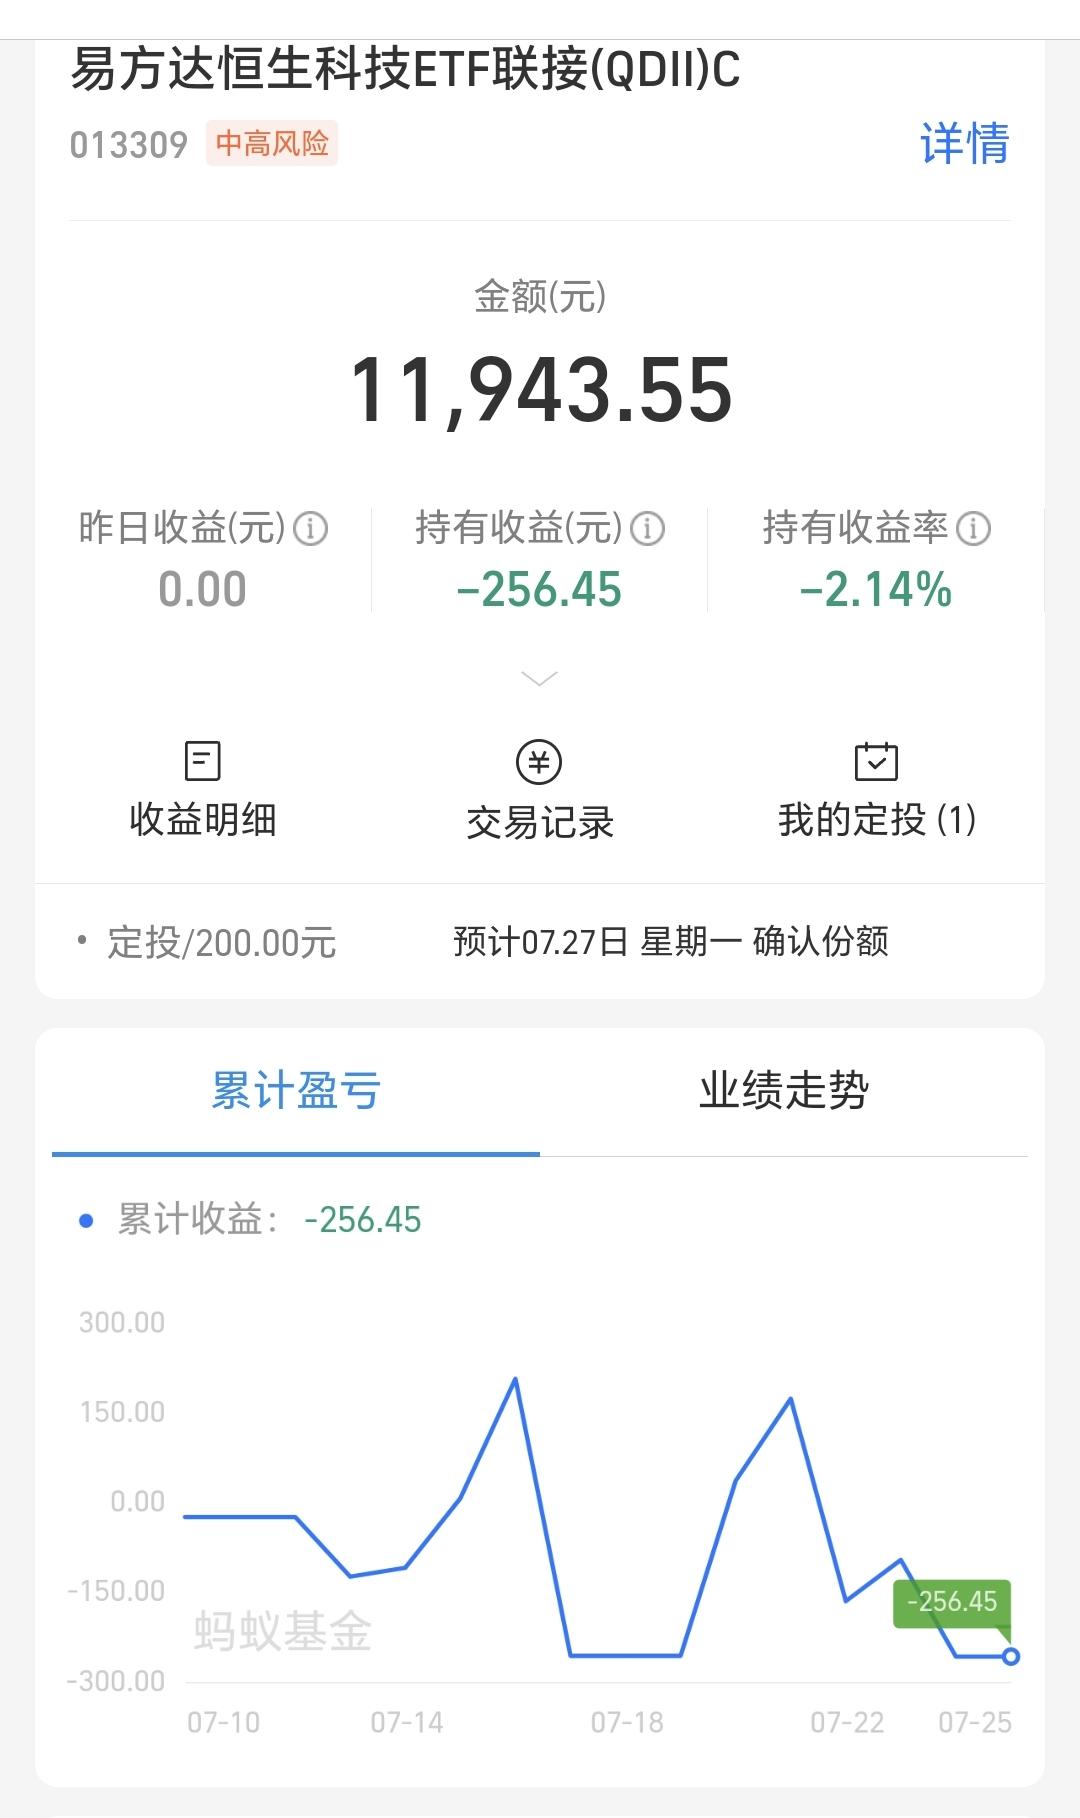This screenshot has width=1080, height=1818.
Task: Tap the 07-22 axis date label
Action: pos(847,1722)
